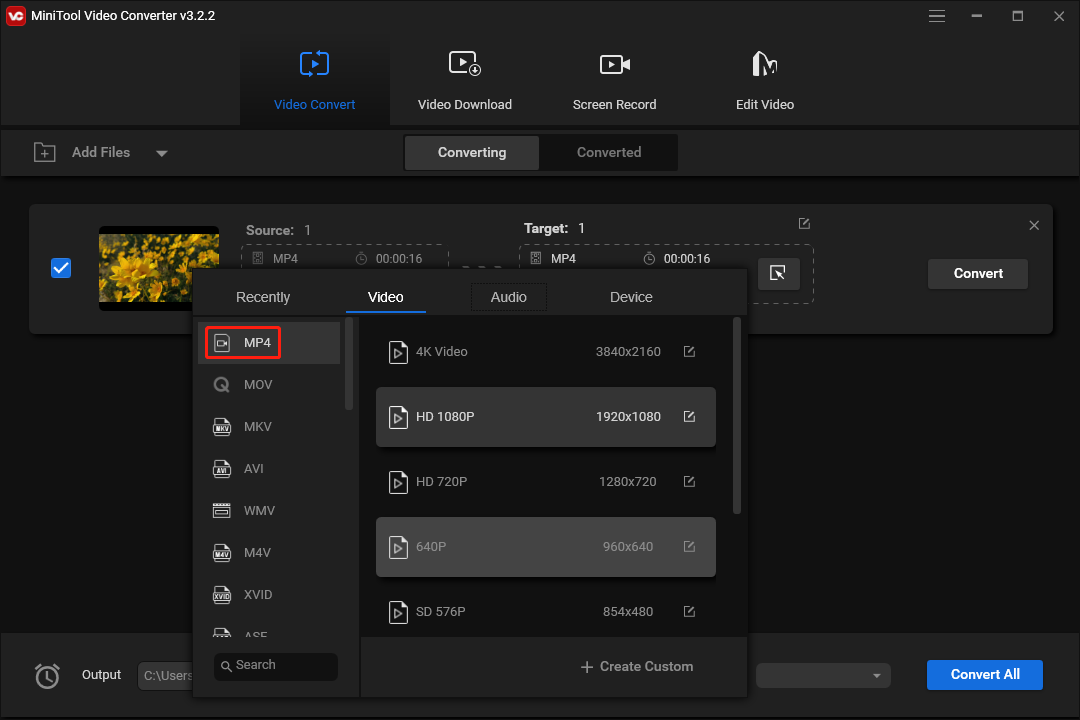Select the HD 720P preset
This screenshot has height=720, width=1080.
(x=546, y=482)
